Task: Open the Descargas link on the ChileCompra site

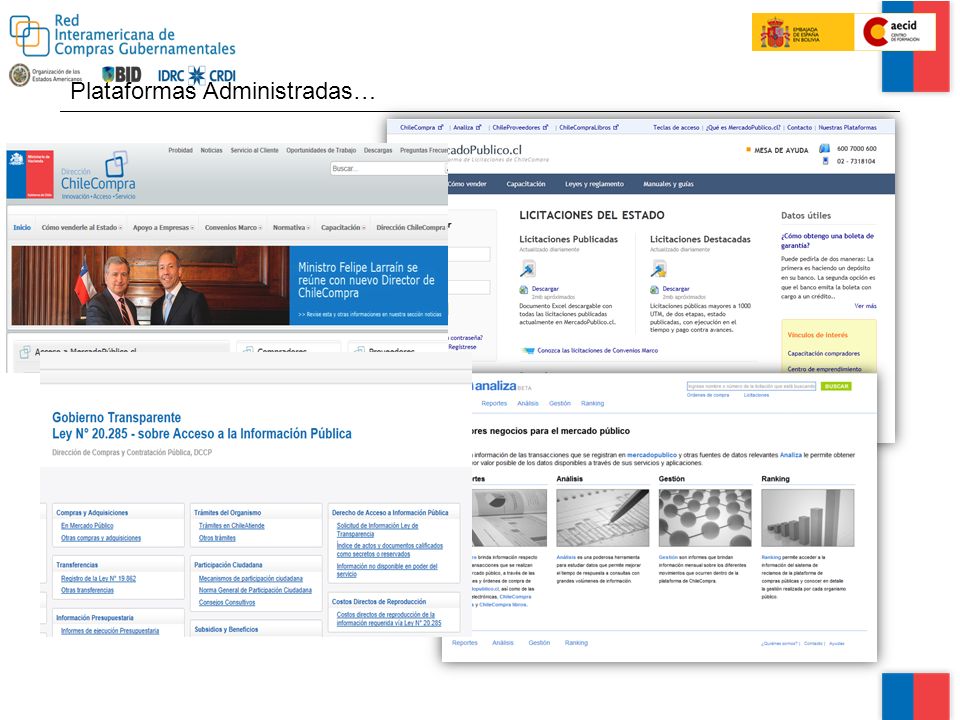Action: click(x=378, y=150)
